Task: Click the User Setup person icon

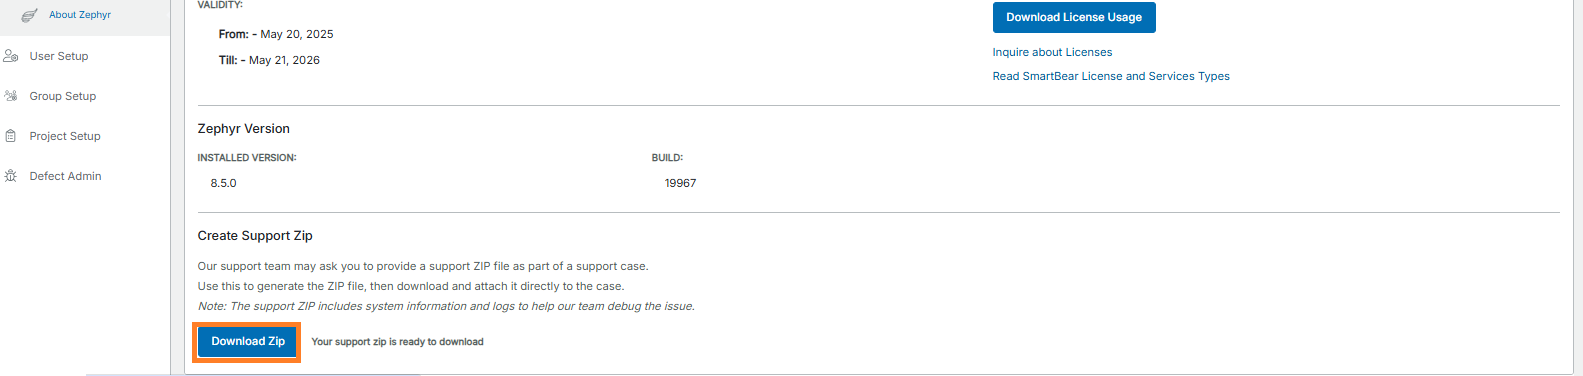Action: coord(11,56)
